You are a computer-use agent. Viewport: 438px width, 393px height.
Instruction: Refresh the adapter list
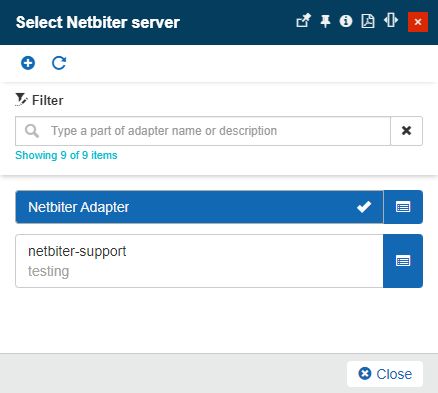coord(59,63)
